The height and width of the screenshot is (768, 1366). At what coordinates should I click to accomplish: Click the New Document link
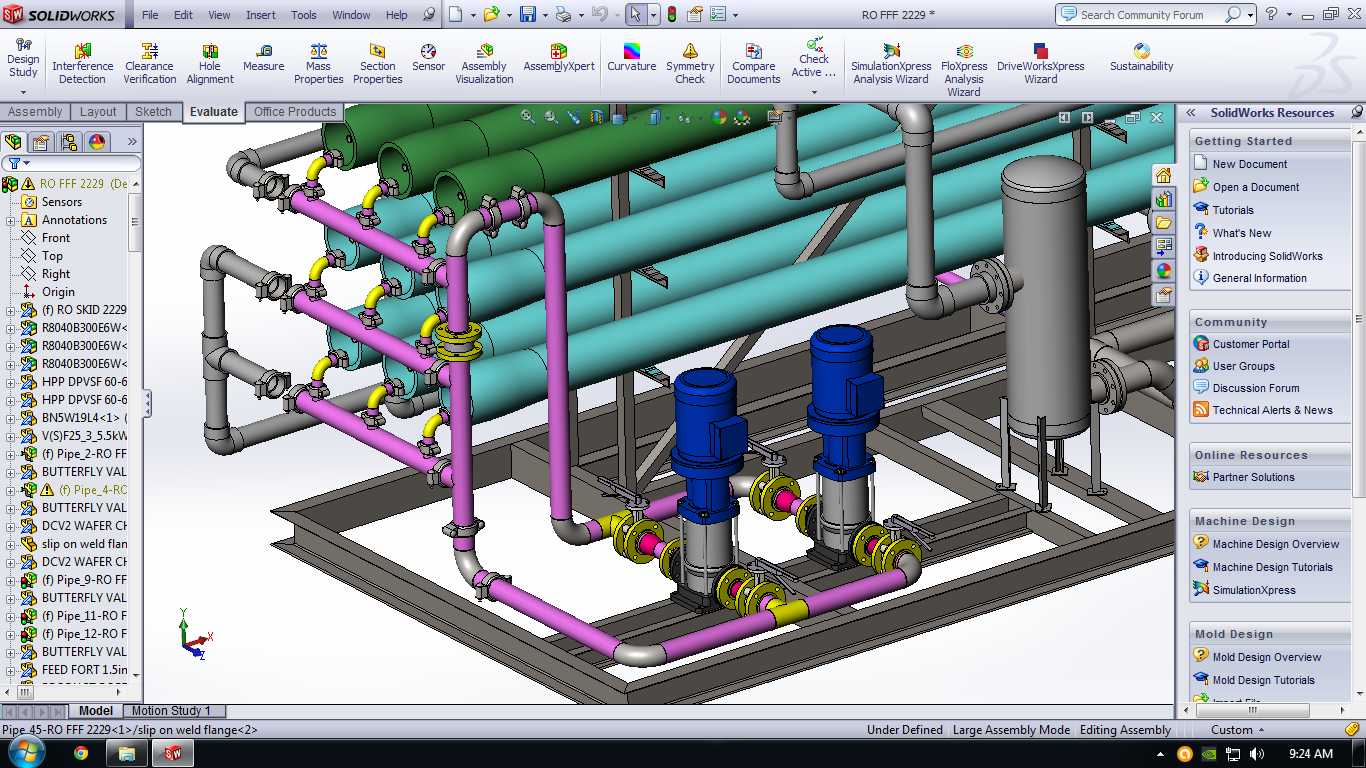pyautogui.click(x=1250, y=164)
